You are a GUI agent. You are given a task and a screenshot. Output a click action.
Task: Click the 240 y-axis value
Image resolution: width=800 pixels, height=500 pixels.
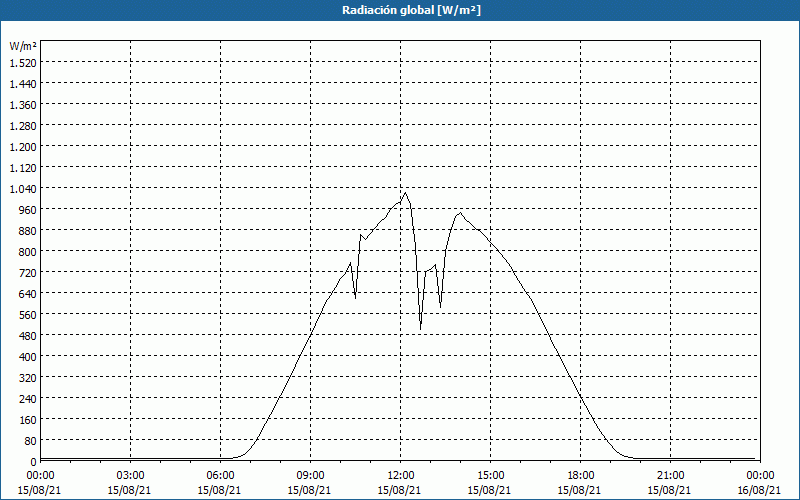(x=29, y=398)
